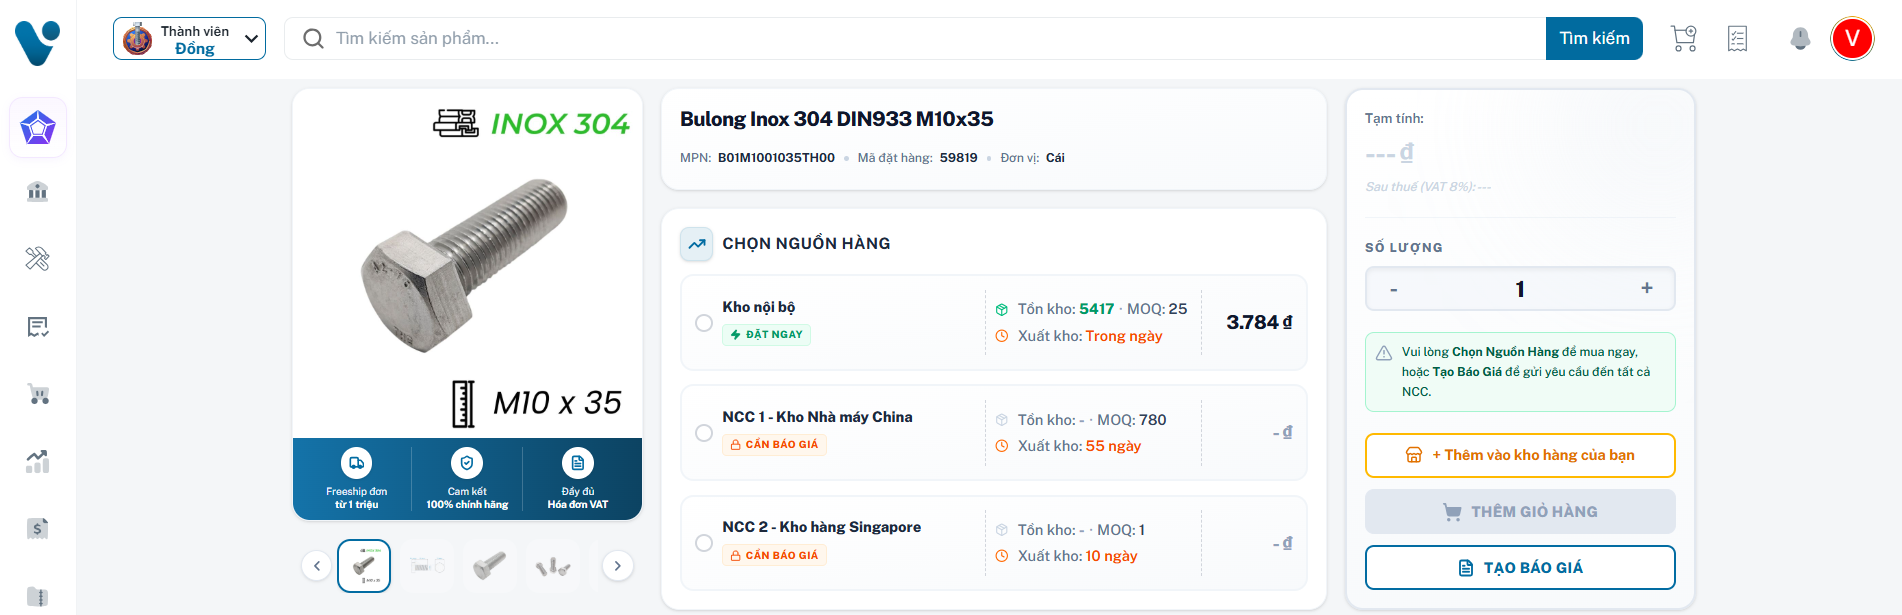Click the ĐẶT NGAY badge
1902x615 pixels.
point(767,335)
